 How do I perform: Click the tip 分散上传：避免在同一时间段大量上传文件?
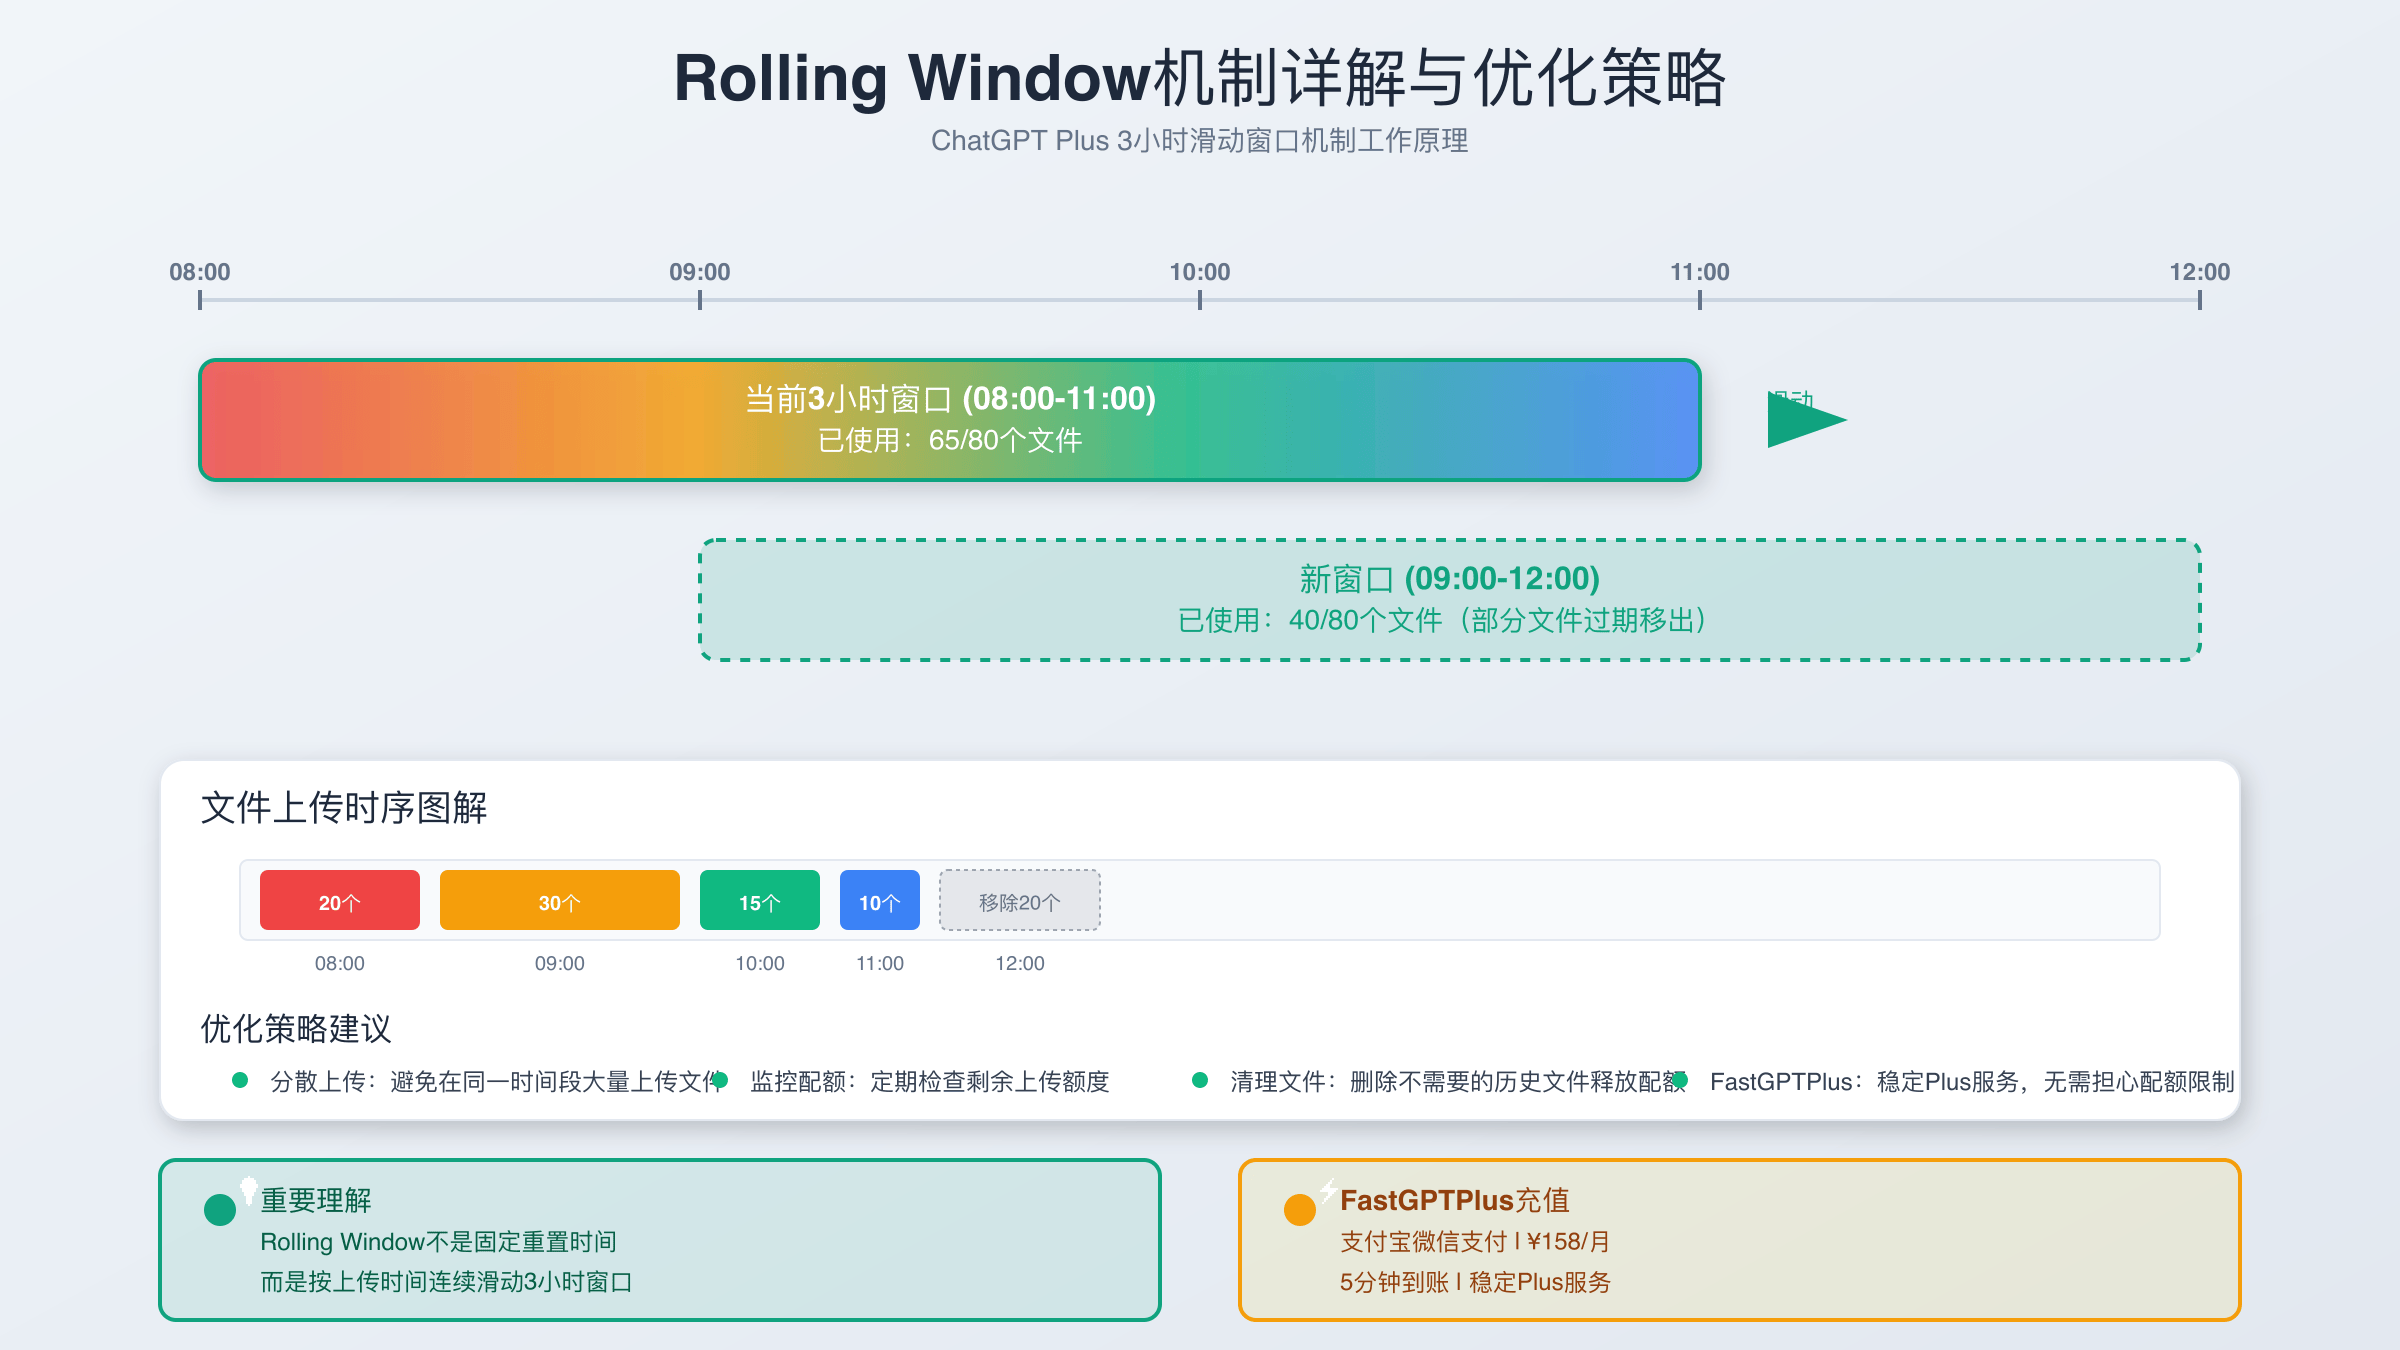[496, 1082]
